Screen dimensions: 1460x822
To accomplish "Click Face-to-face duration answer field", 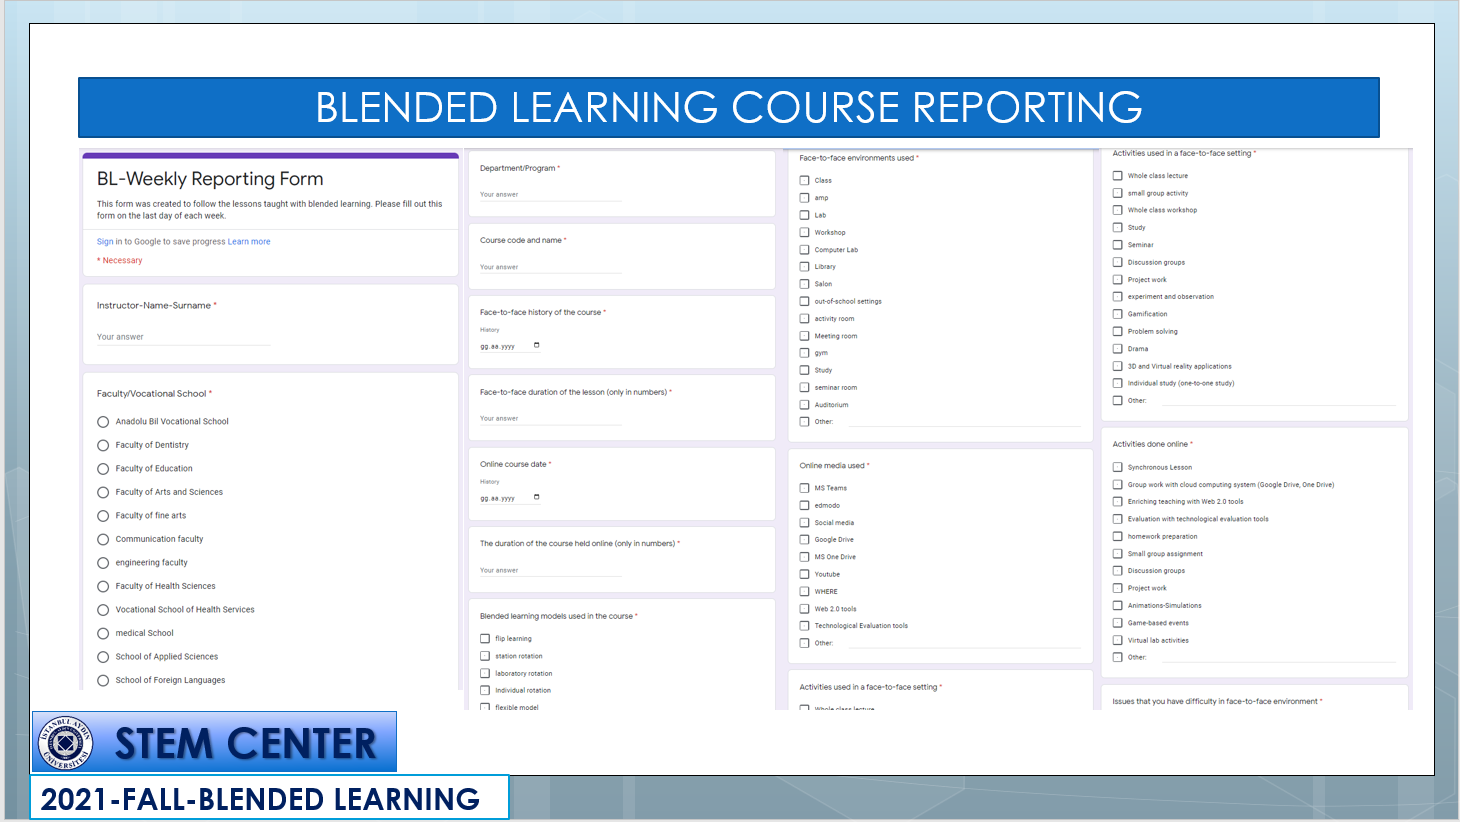I will click(550, 419).
